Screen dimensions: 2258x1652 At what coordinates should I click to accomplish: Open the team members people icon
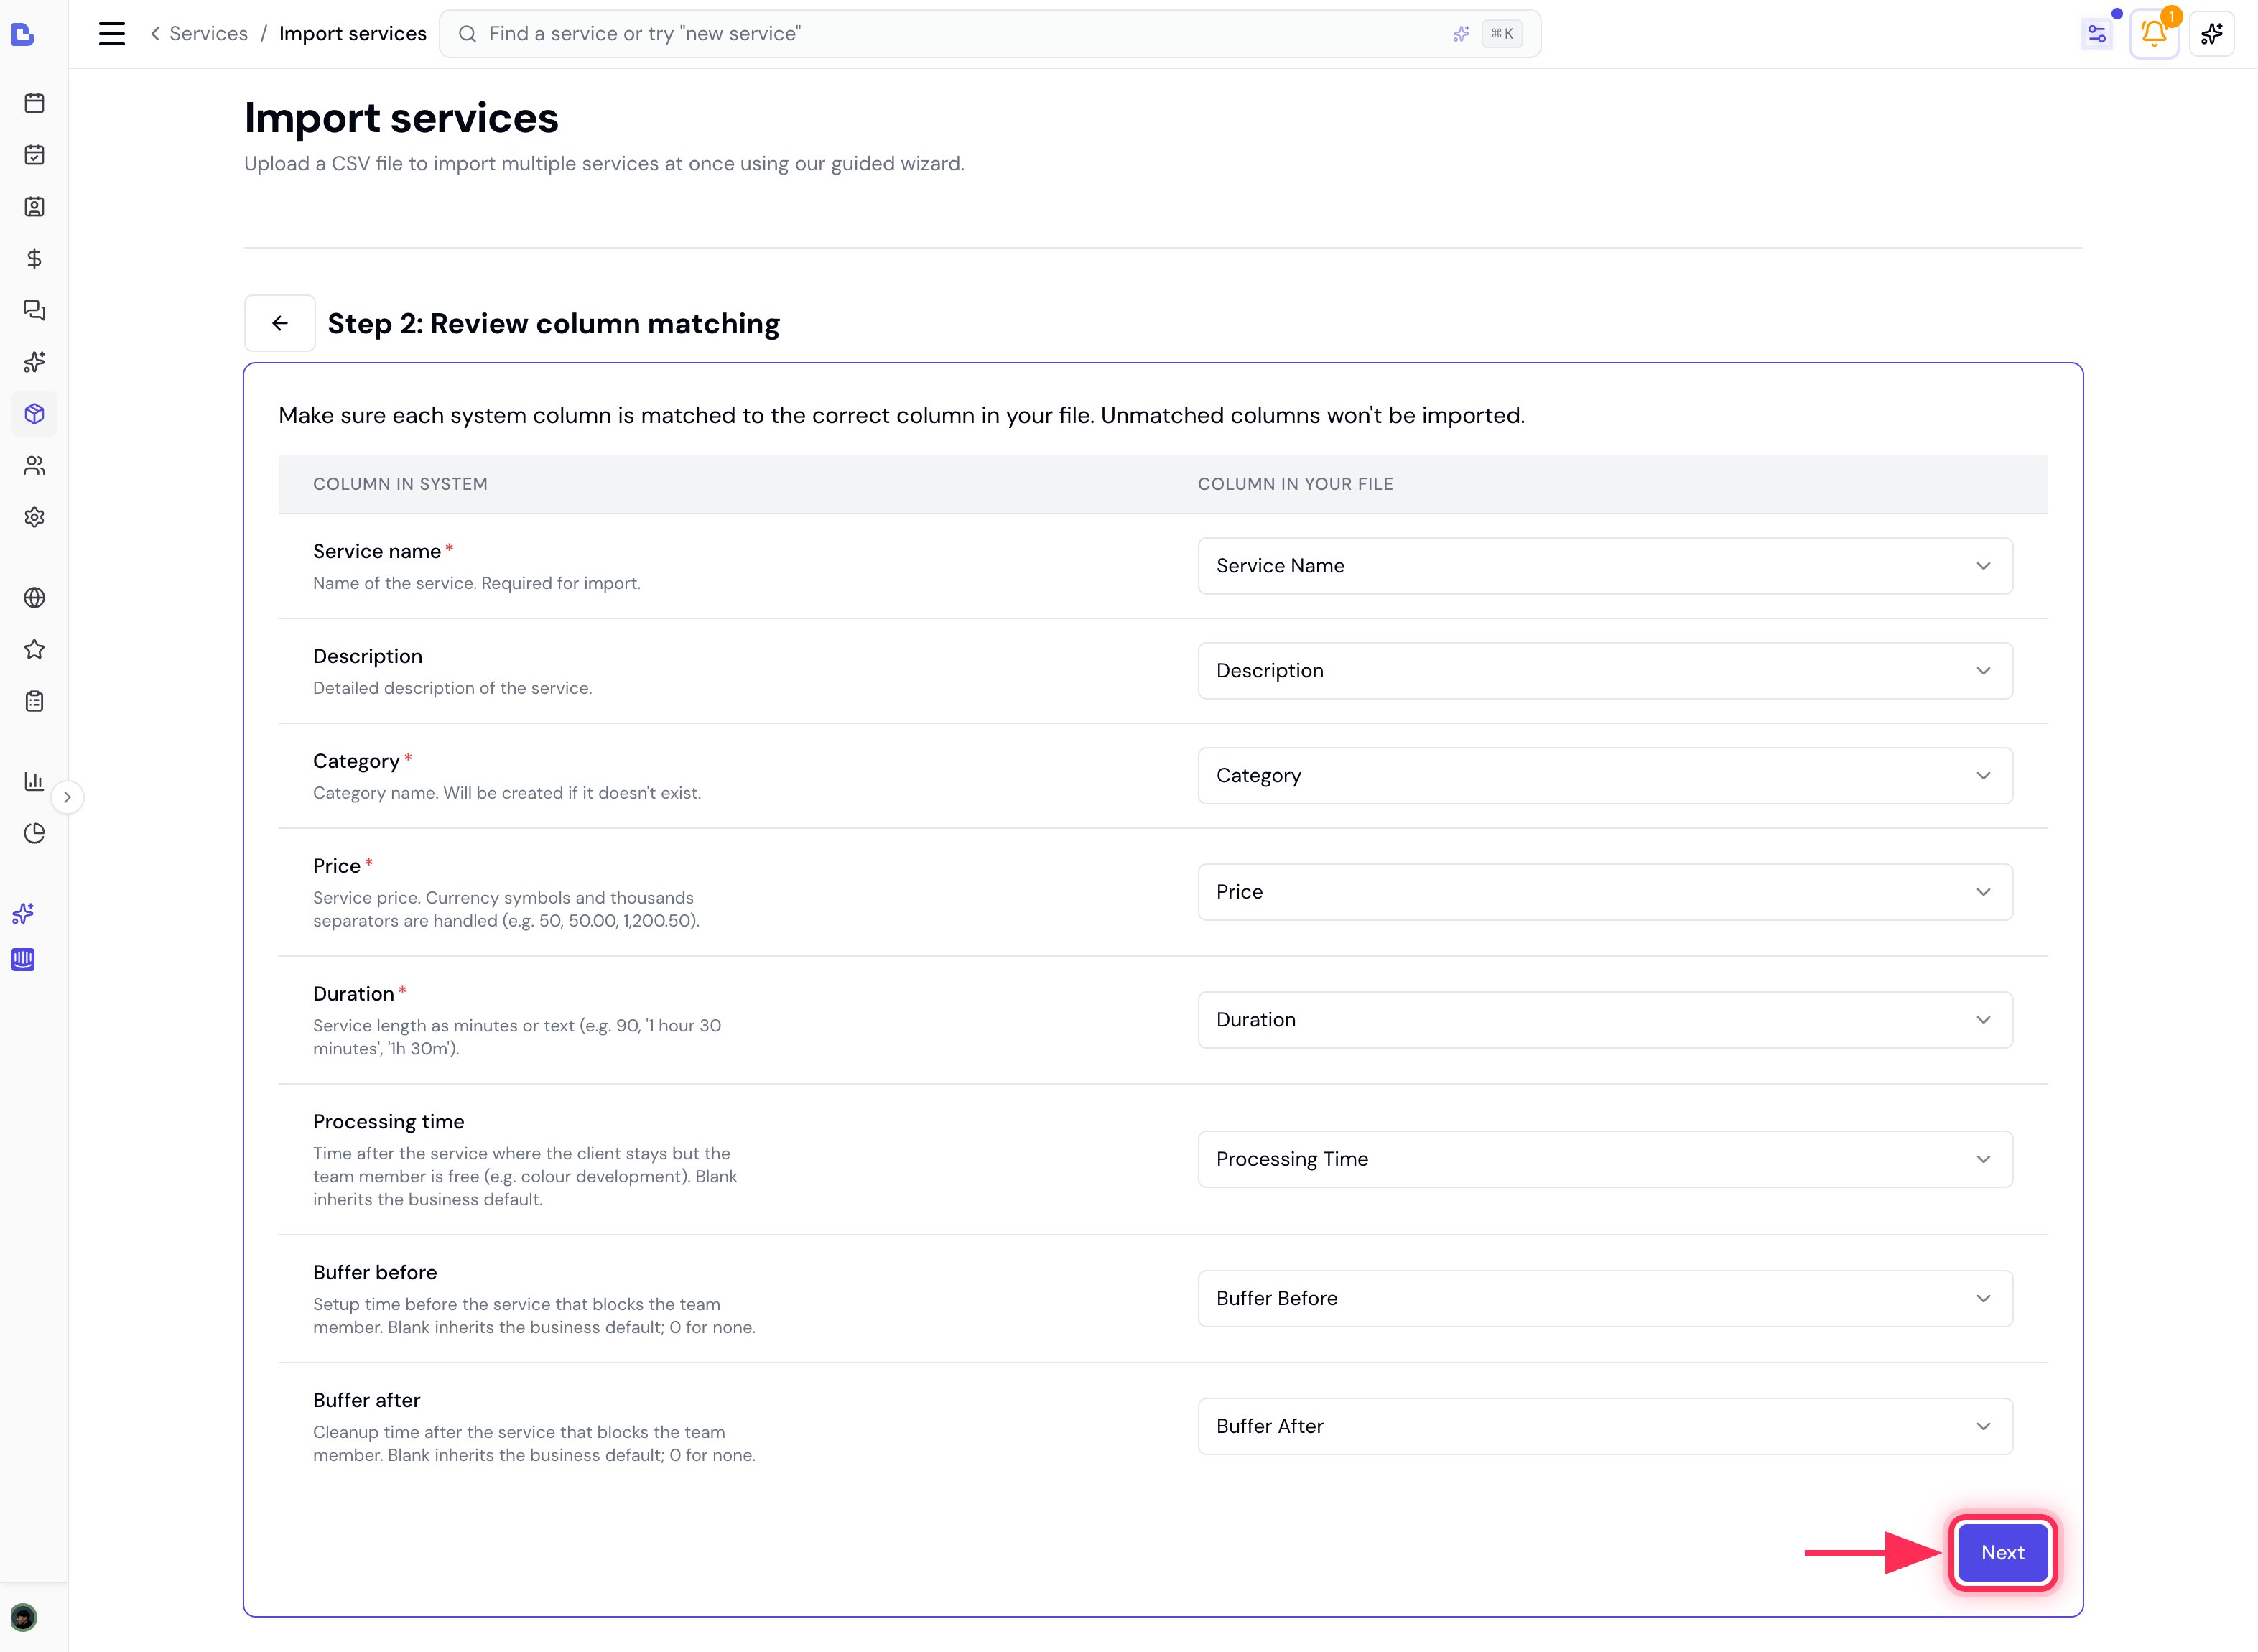coord(34,466)
